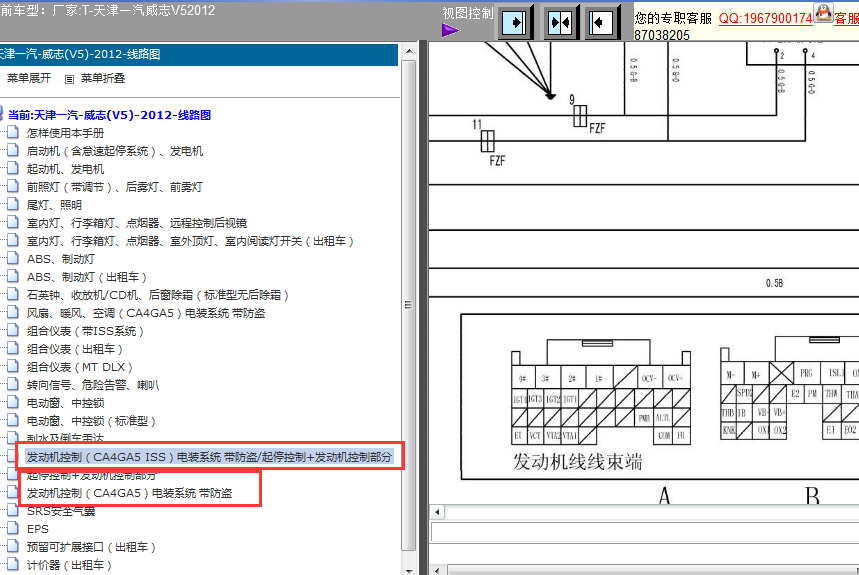
Task: Open 计价器（出租车） diagram
Action: tap(69, 565)
